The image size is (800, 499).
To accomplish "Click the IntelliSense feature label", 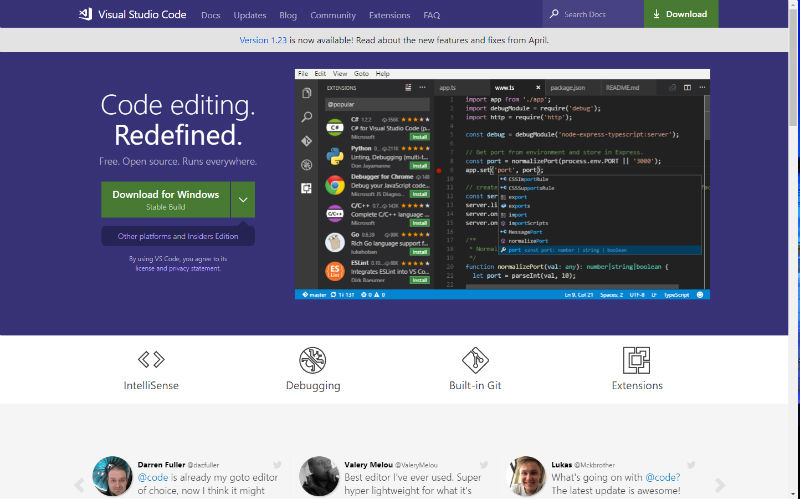I will coord(151,386).
